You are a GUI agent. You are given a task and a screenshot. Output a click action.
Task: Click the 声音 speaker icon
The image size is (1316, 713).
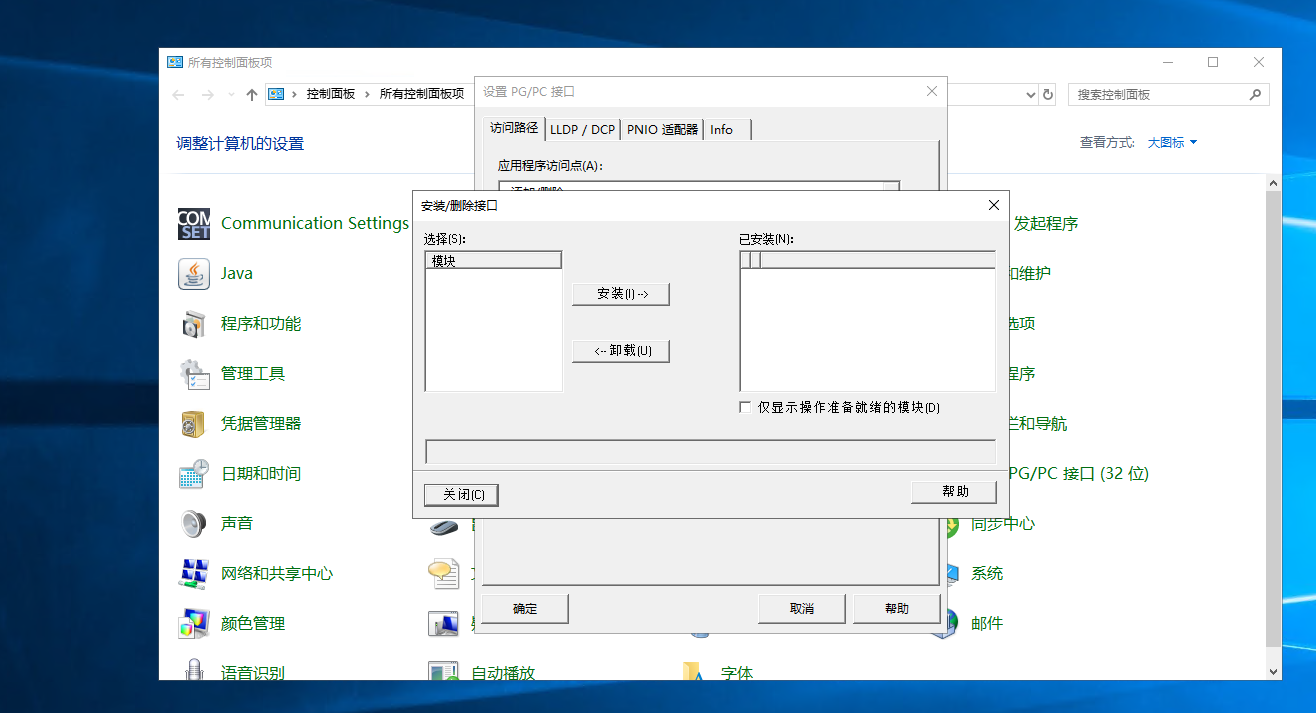[194, 524]
